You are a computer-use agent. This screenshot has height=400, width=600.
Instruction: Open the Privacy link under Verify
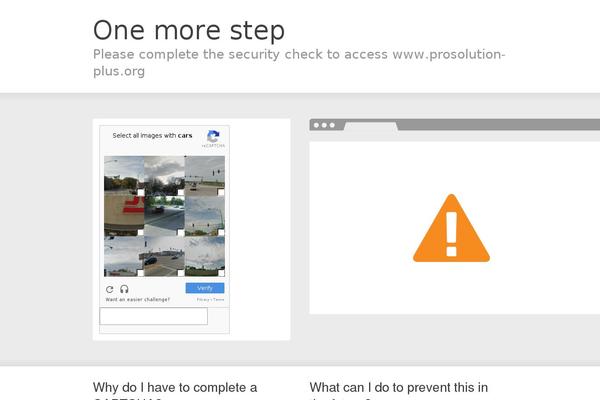point(203,300)
